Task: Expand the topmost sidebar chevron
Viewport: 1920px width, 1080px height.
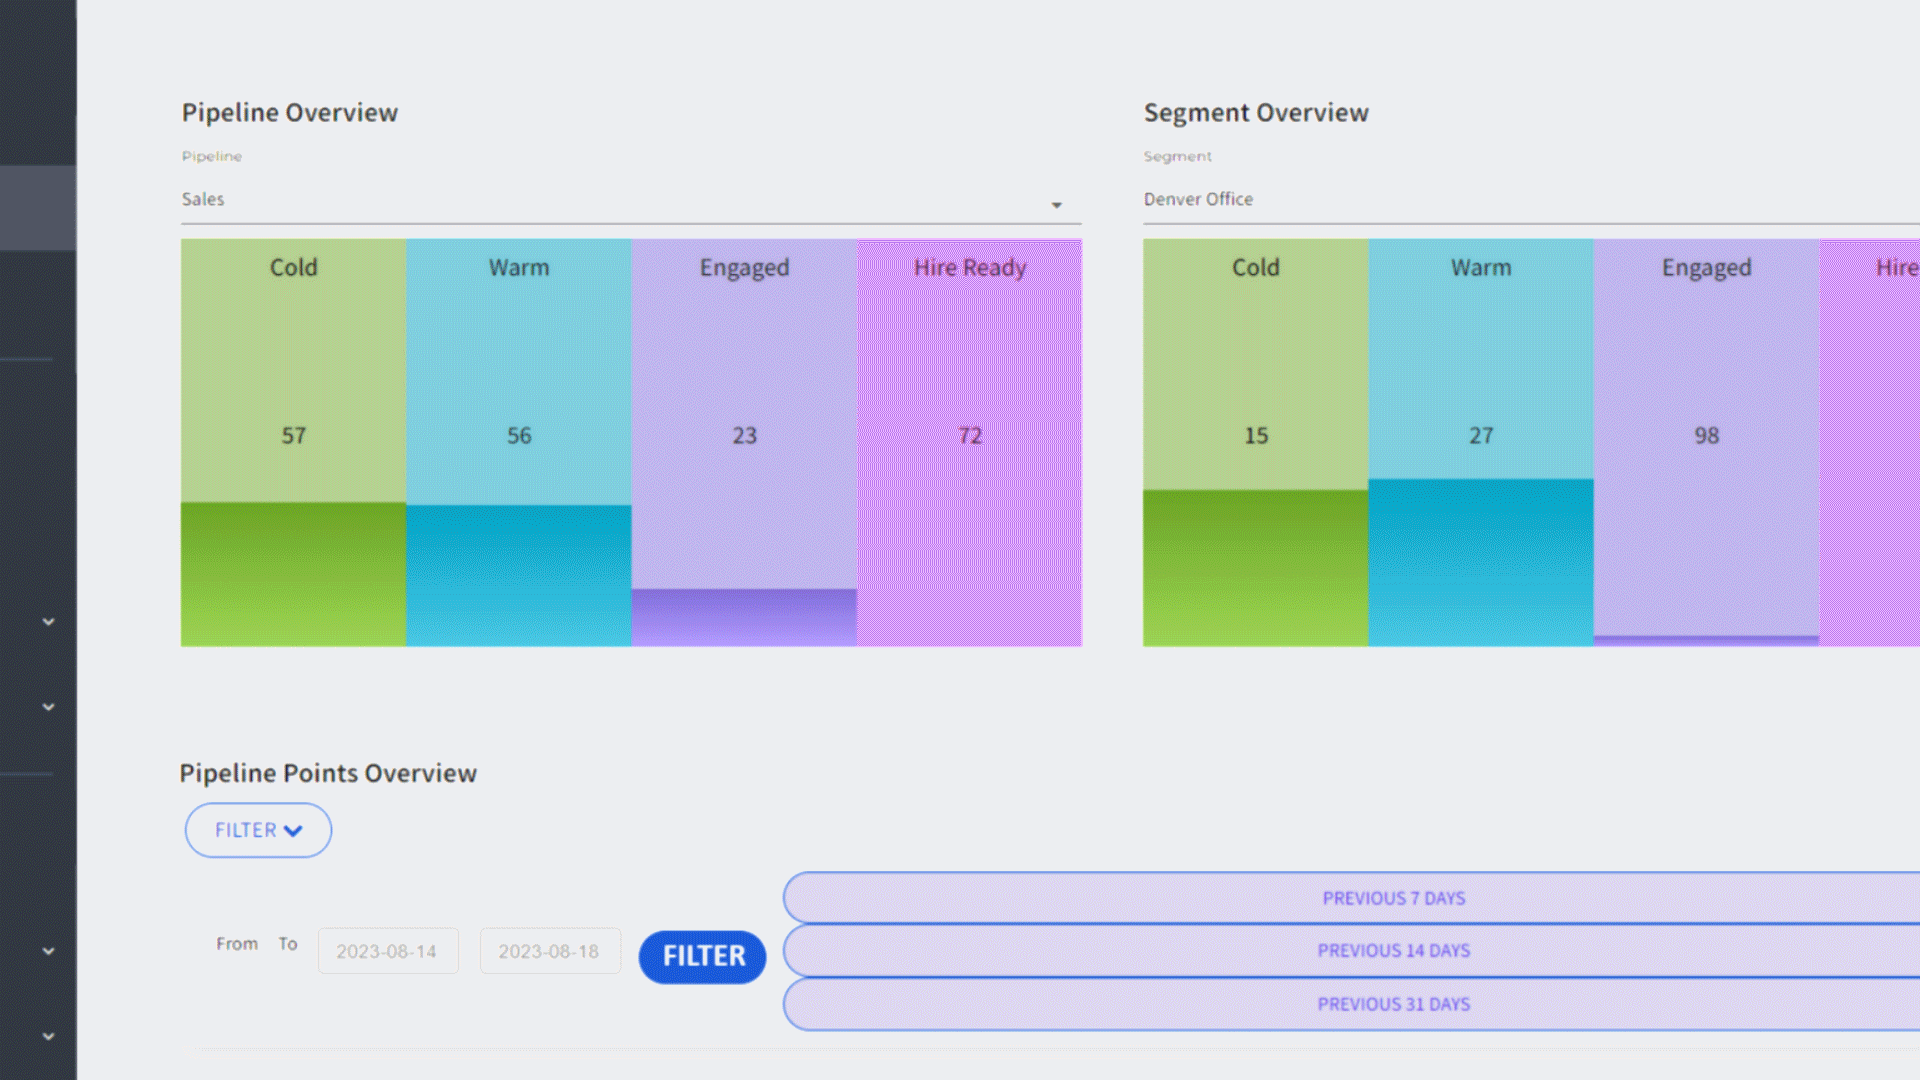Action: click(x=48, y=622)
